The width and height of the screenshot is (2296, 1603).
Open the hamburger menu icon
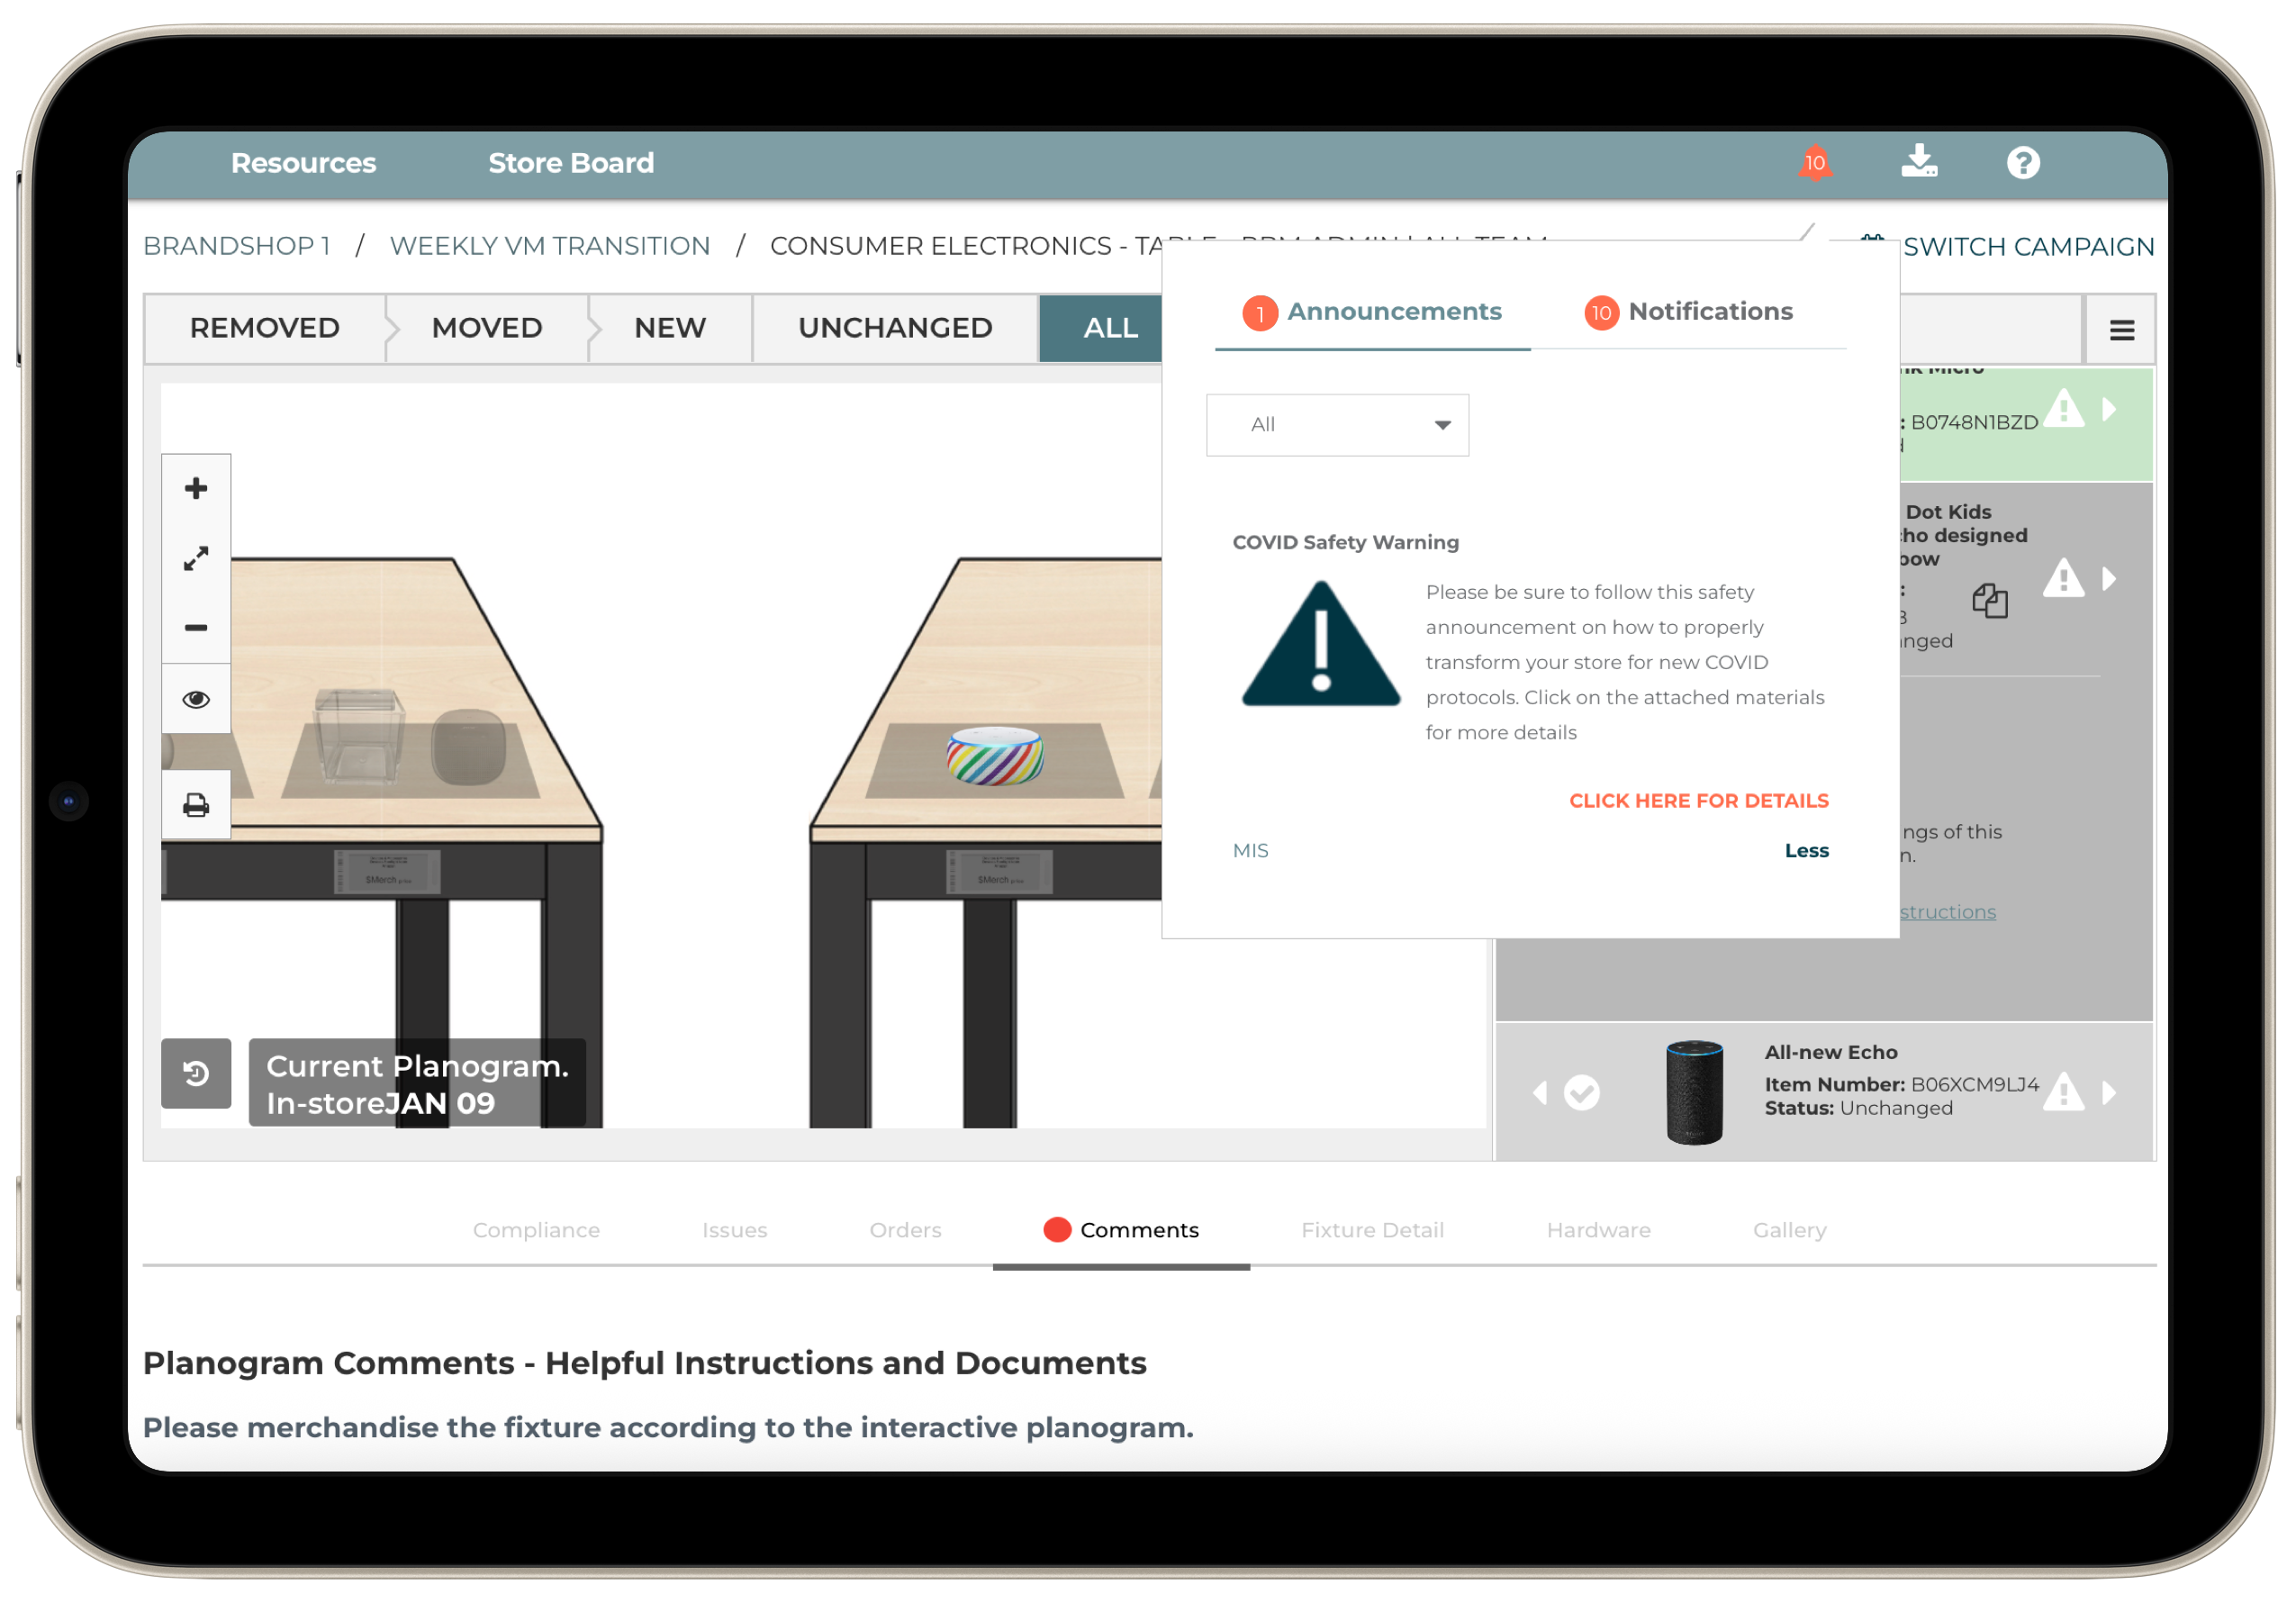2121,330
